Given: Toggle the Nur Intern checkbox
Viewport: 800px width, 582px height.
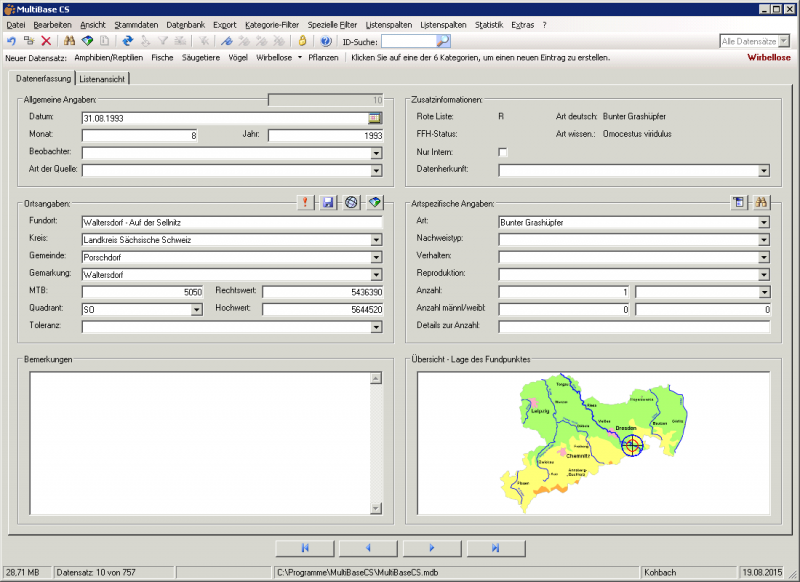Looking at the screenshot, I should (503, 152).
